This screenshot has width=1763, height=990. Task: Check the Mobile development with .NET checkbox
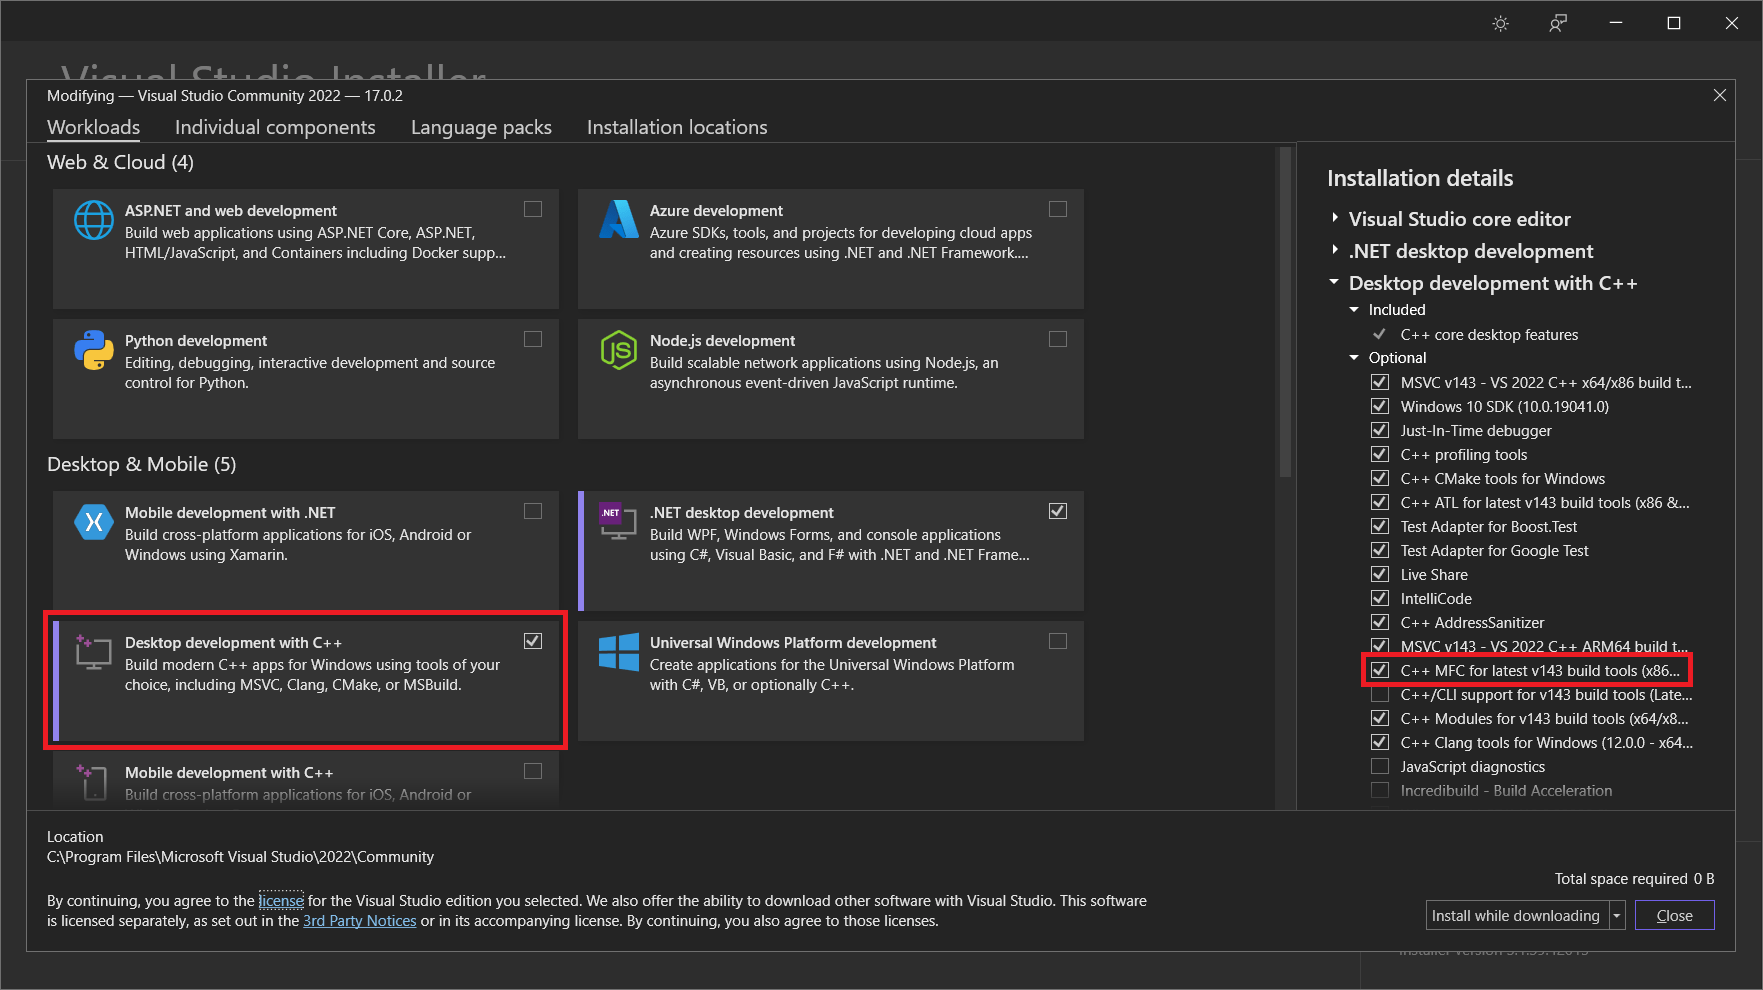pos(533,511)
